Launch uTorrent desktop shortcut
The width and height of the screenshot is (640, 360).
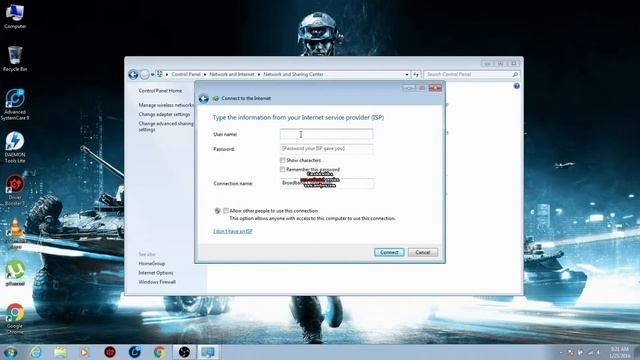(15, 273)
